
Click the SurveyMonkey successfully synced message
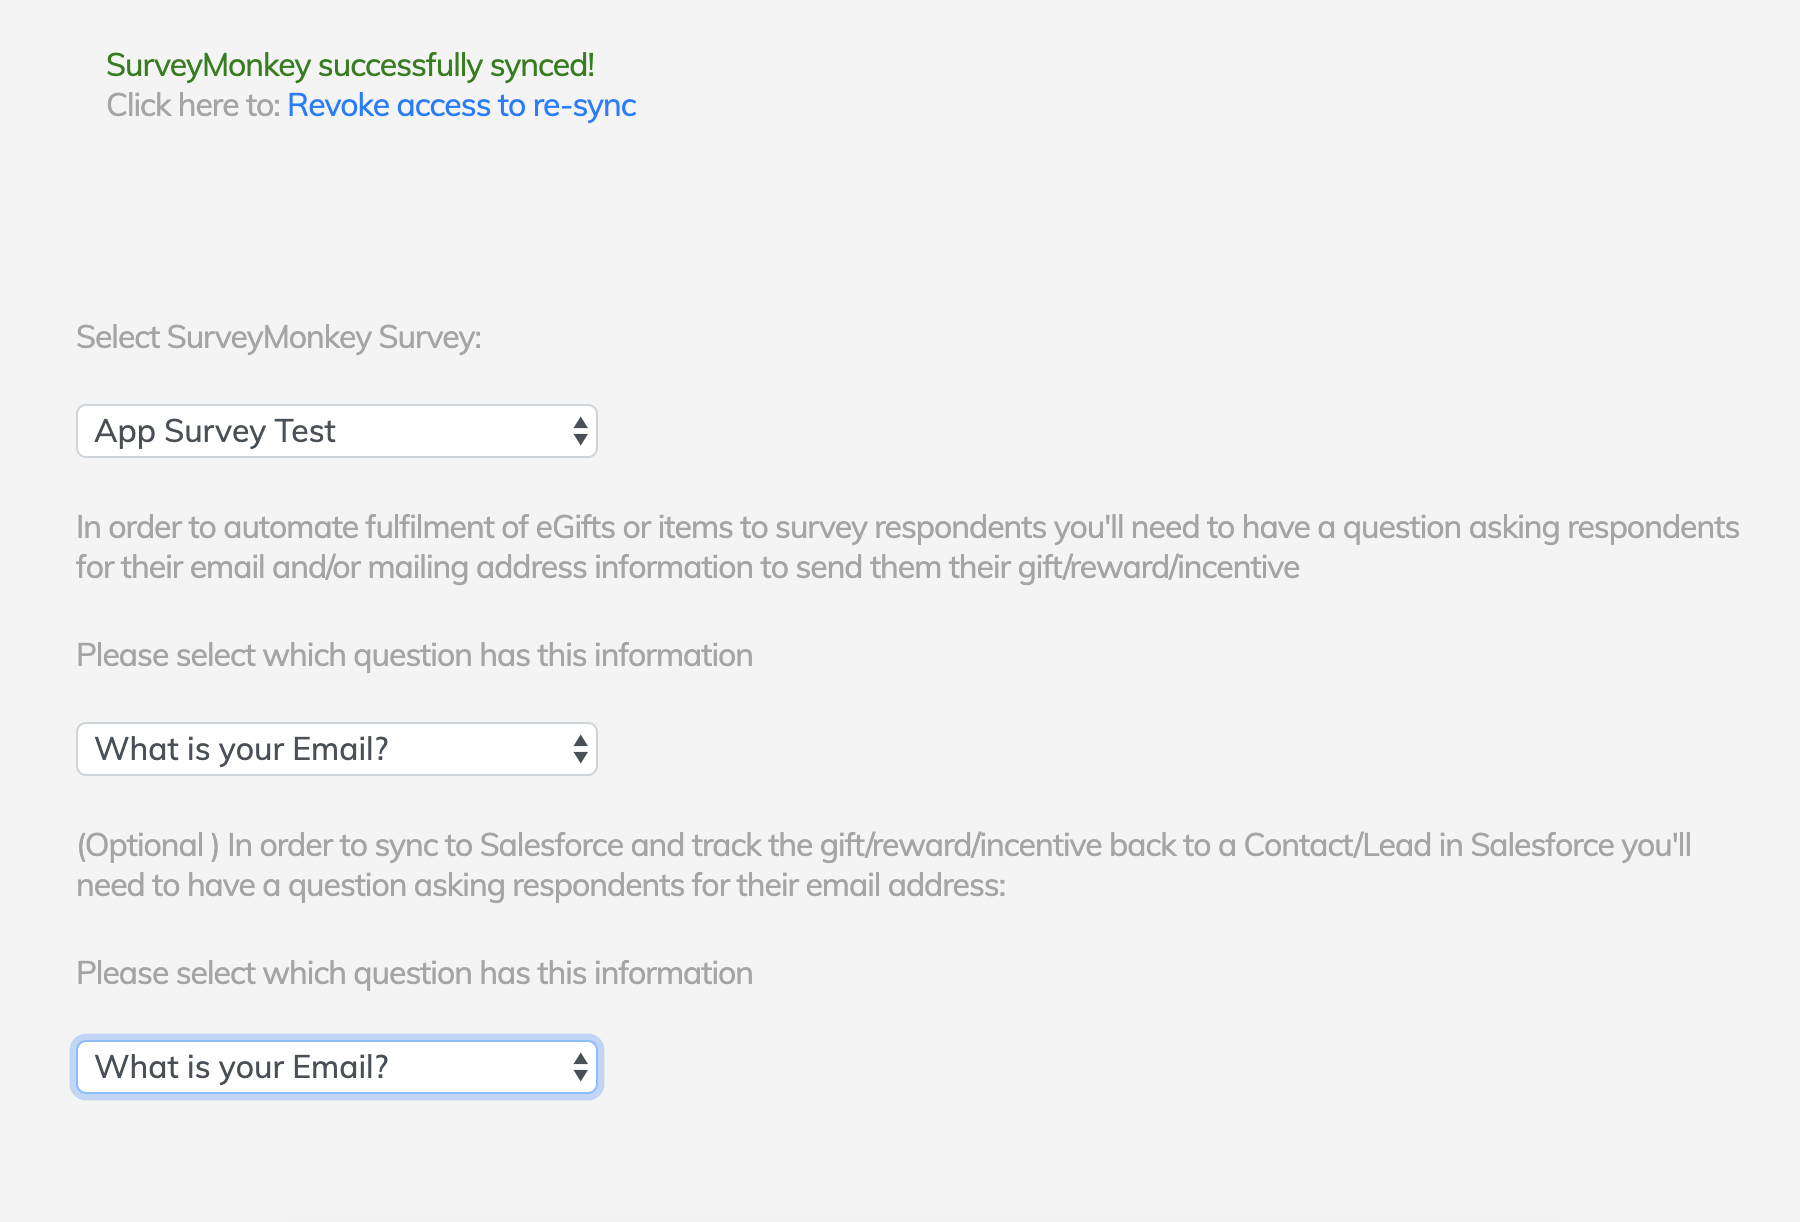pyautogui.click(x=350, y=64)
